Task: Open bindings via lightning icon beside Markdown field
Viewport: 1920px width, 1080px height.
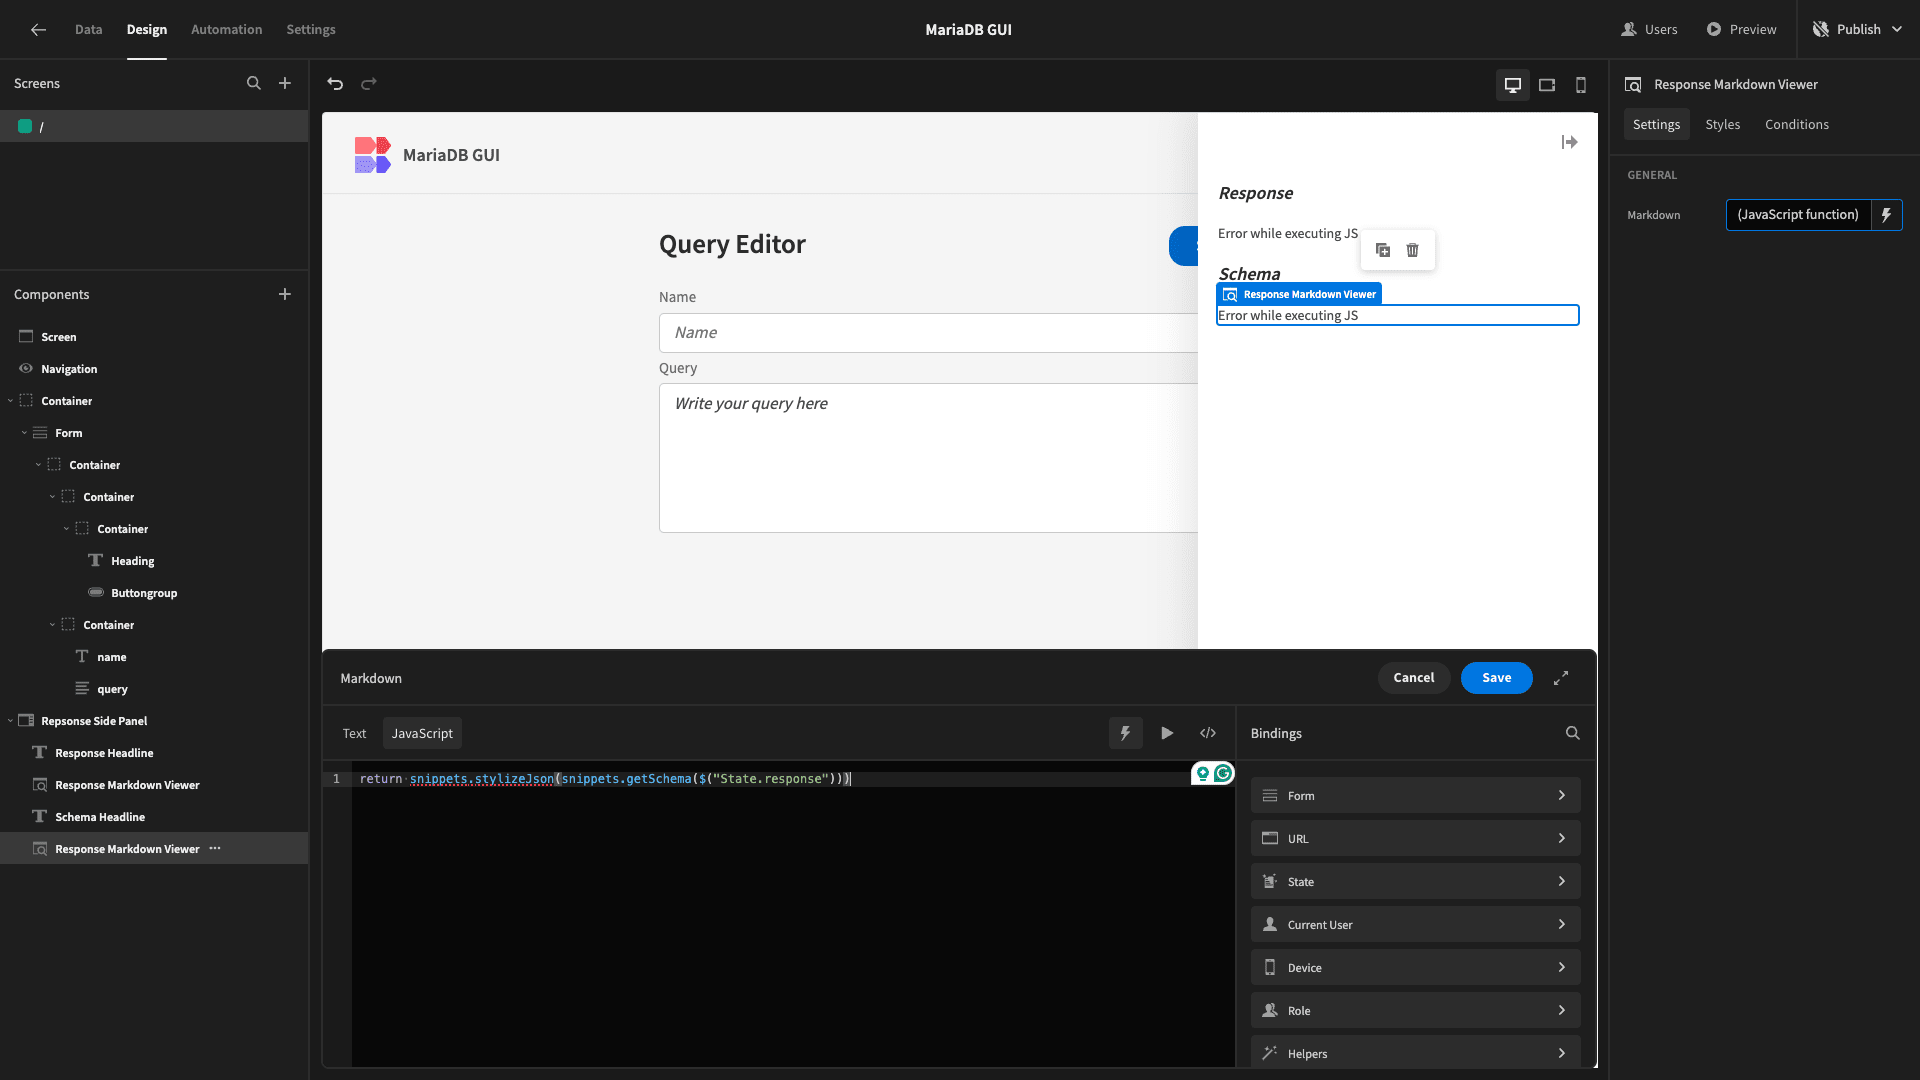Action: coord(1887,215)
